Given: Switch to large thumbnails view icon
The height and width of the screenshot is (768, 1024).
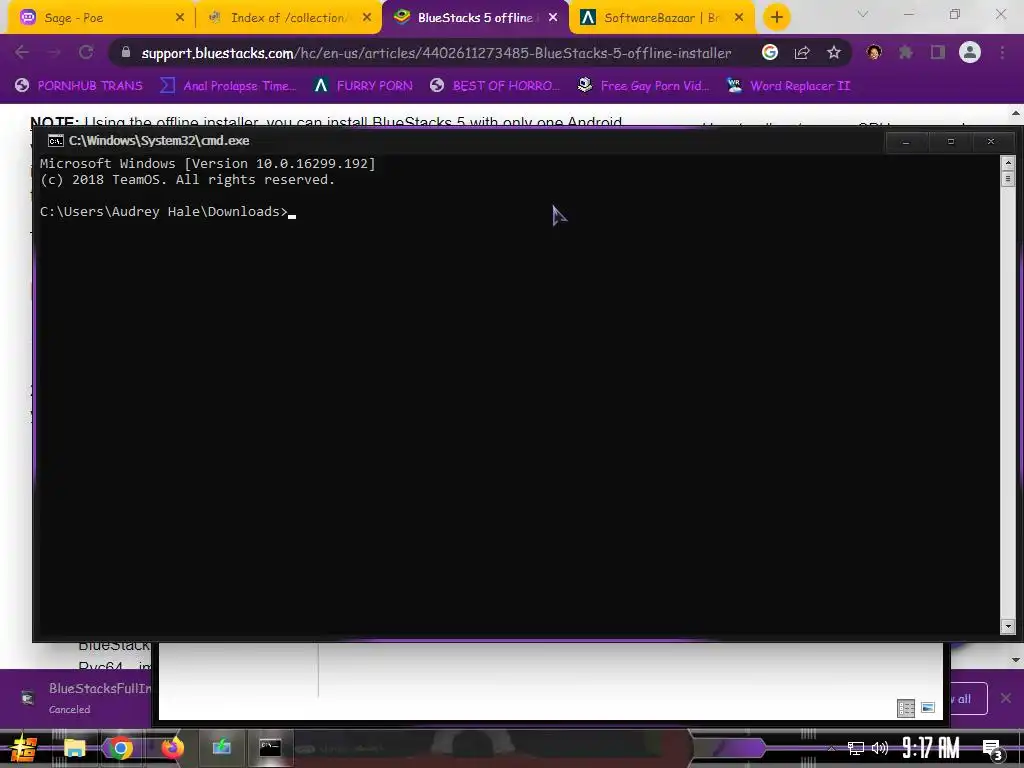Looking at the screenshot, I should 928,708.
